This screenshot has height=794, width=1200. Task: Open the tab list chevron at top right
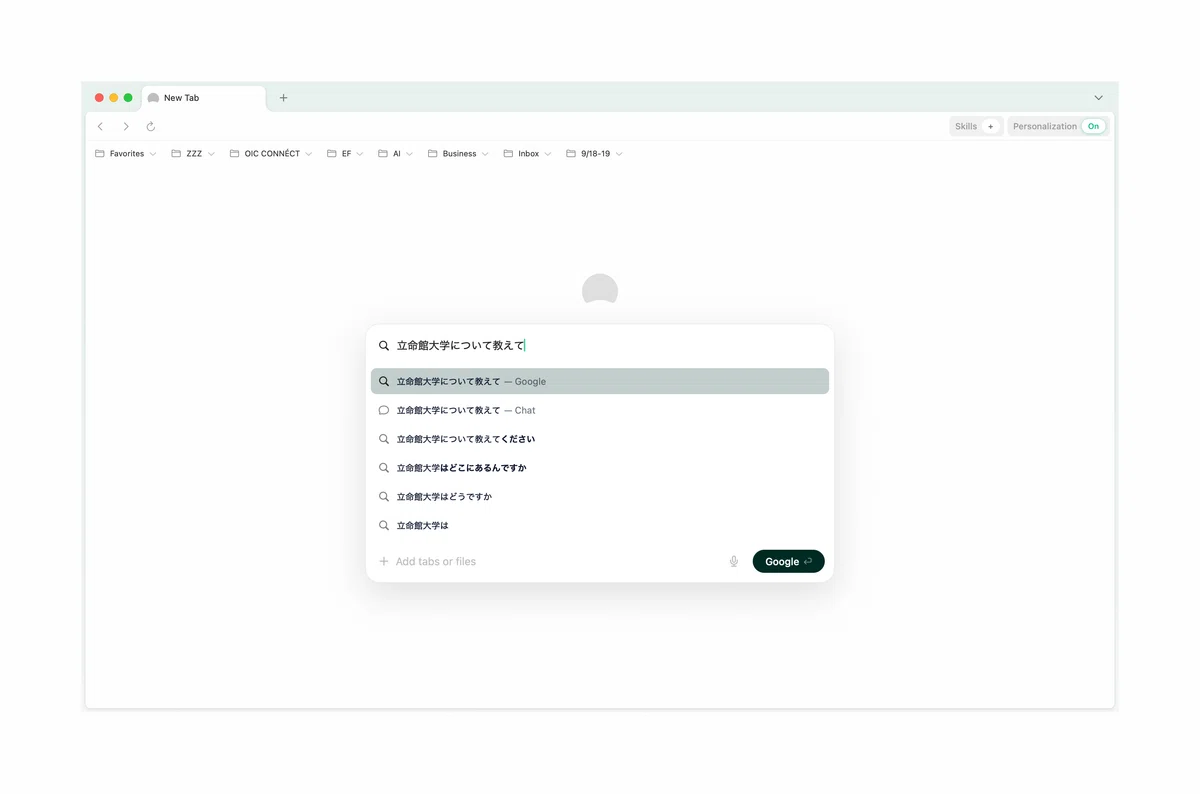coord(1098,98)
